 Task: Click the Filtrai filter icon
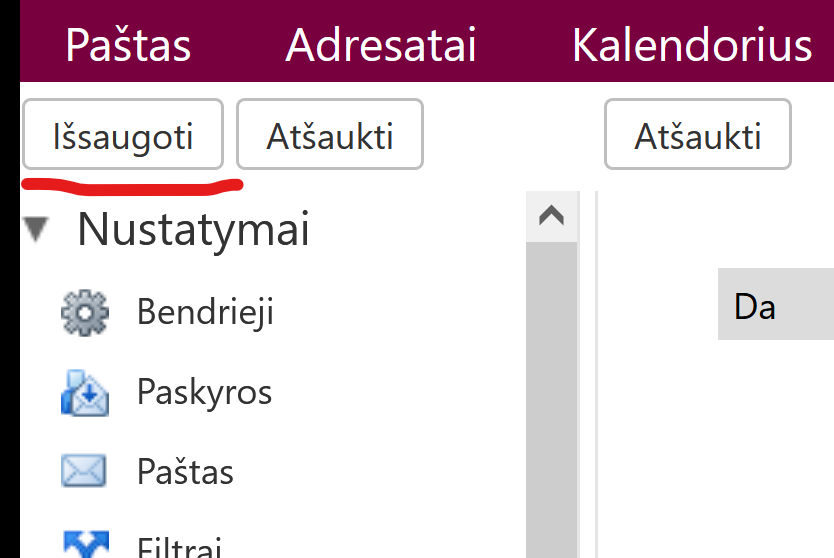click(84, 545)
